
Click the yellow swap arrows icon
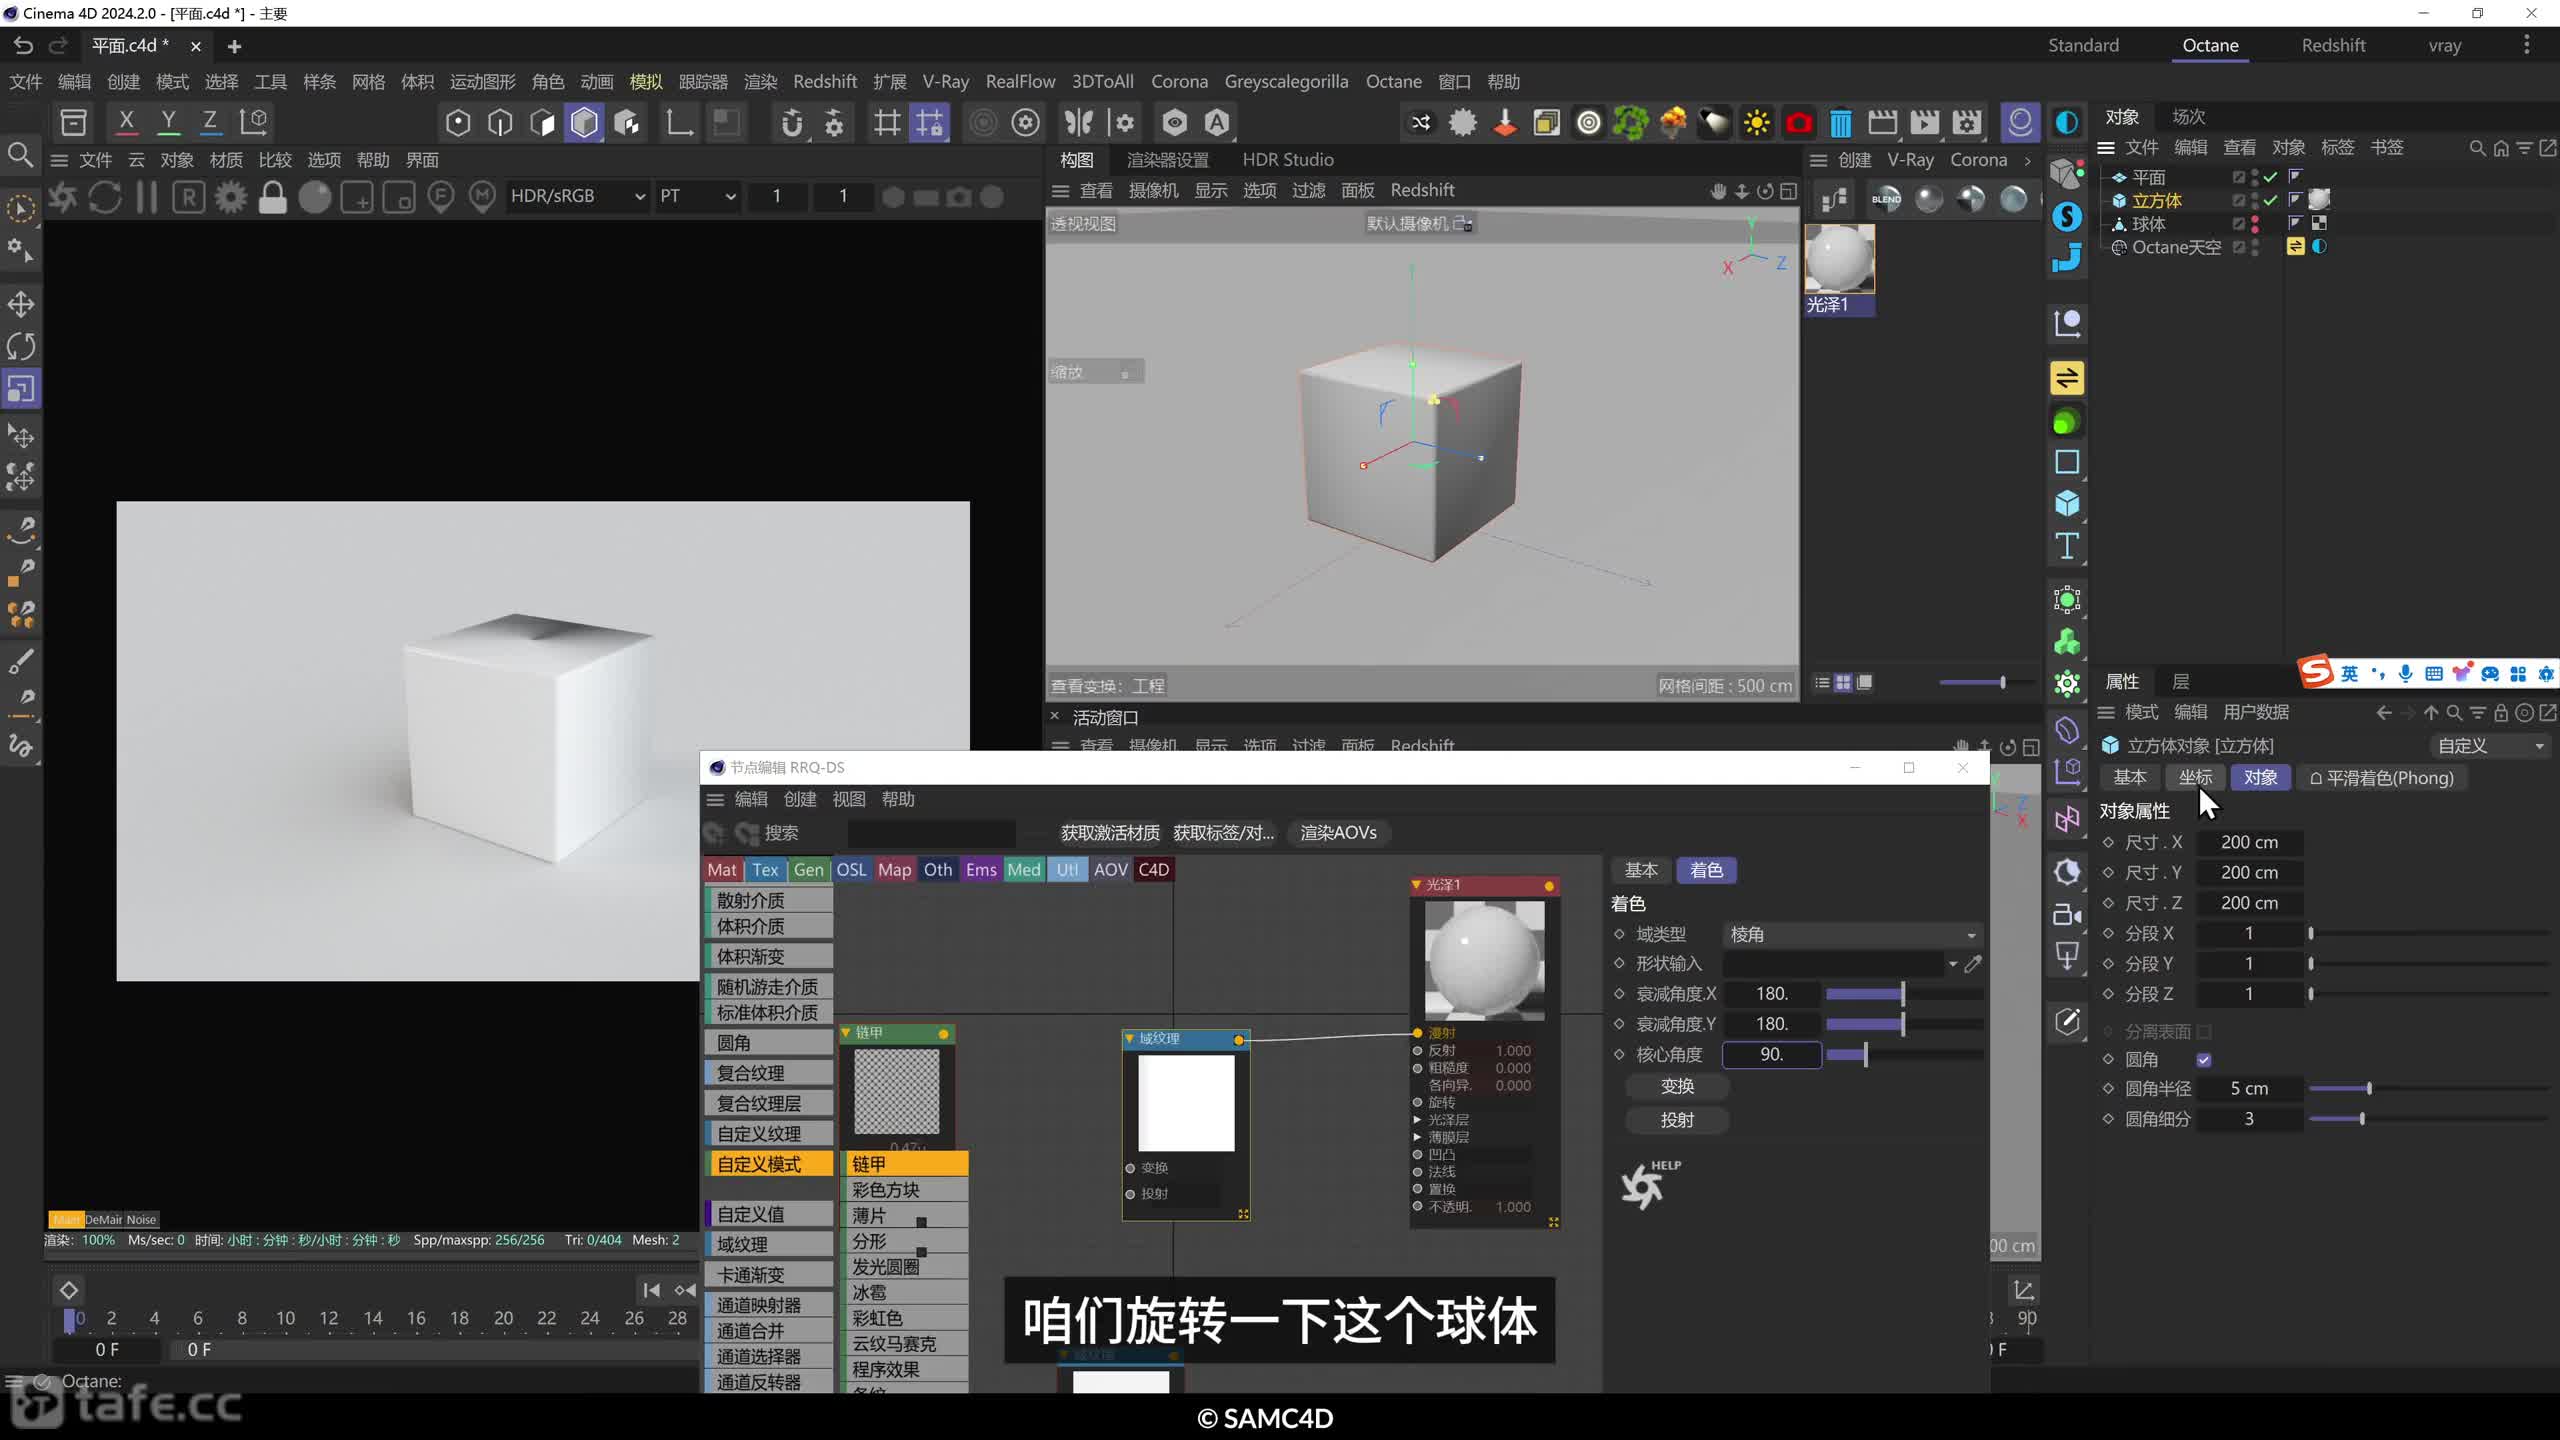point(2067,378)
